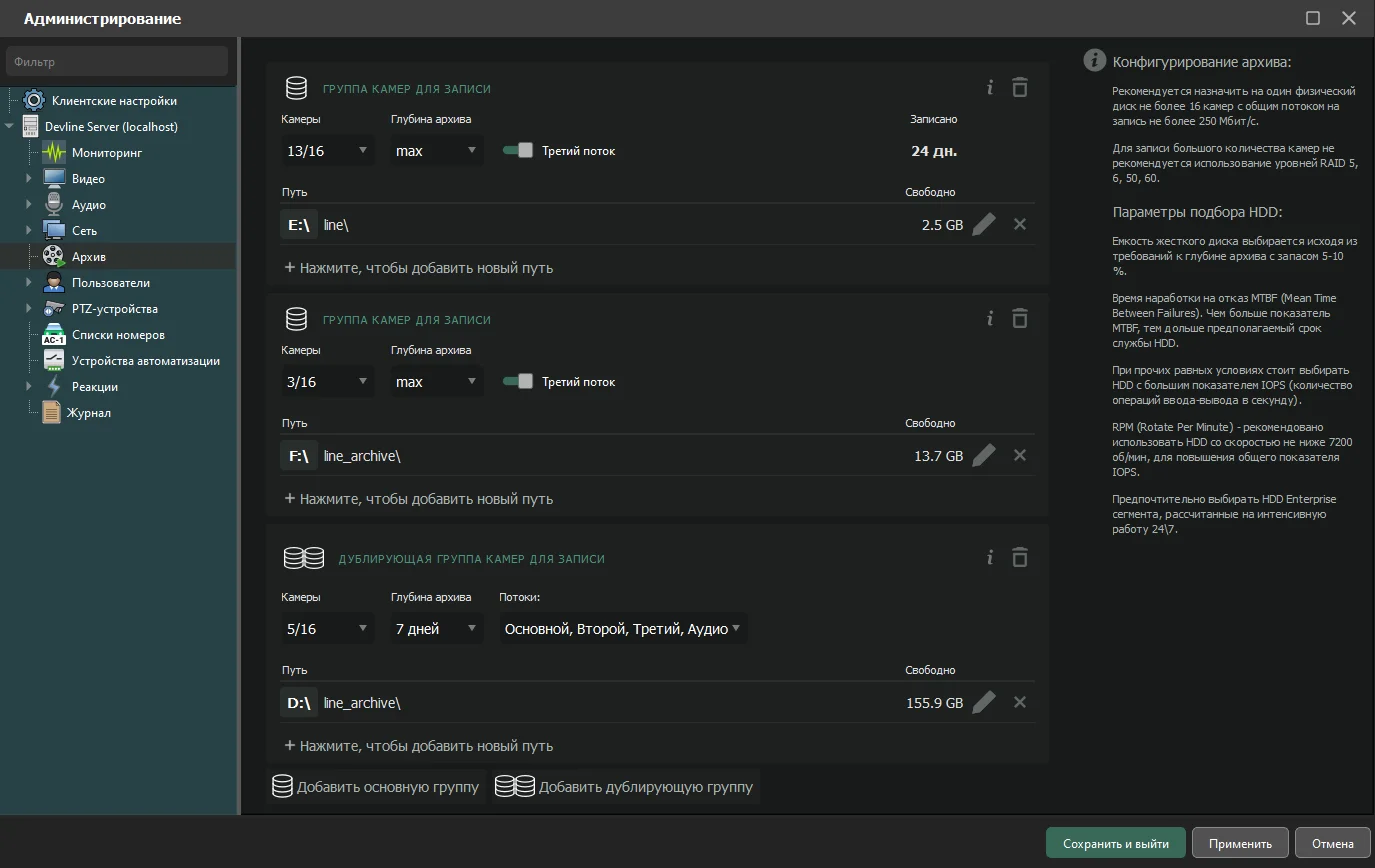Click the Фильтр search field
Image resolution: width=1375 pixels, height=868 pixels.
tap(117, 62)
